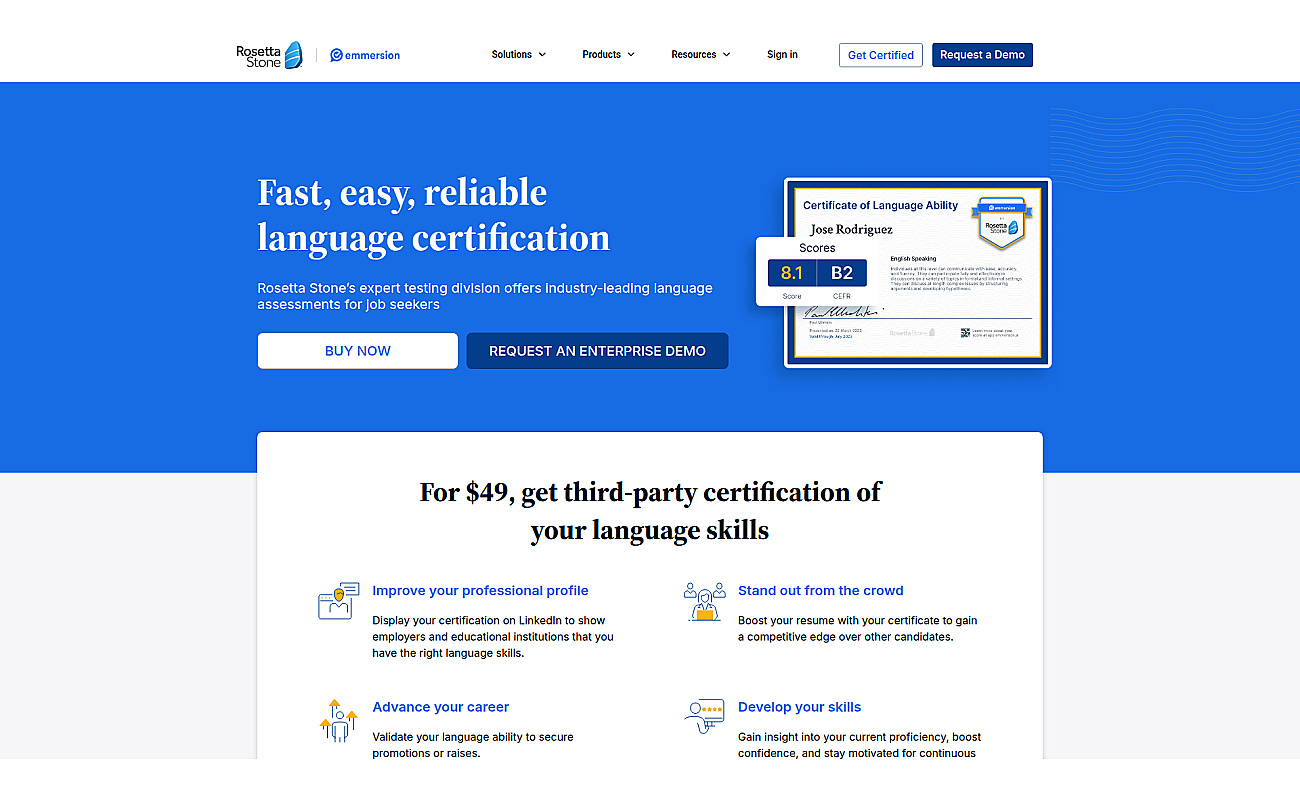Expand the Resources dropdown chevron
Screen dimensions: 1300x788
click(726, 55)
